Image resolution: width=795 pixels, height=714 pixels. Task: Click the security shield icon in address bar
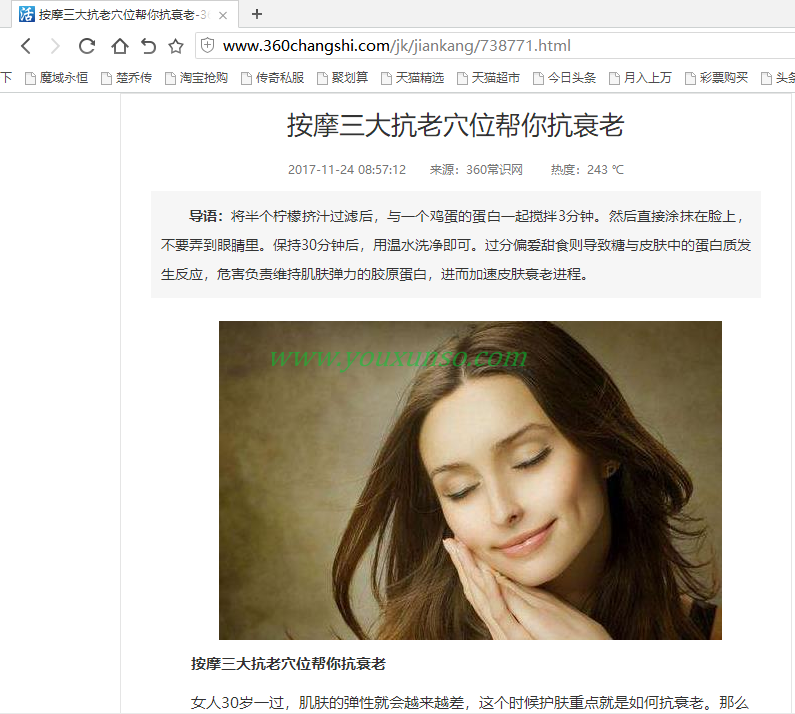click(207, 46)
